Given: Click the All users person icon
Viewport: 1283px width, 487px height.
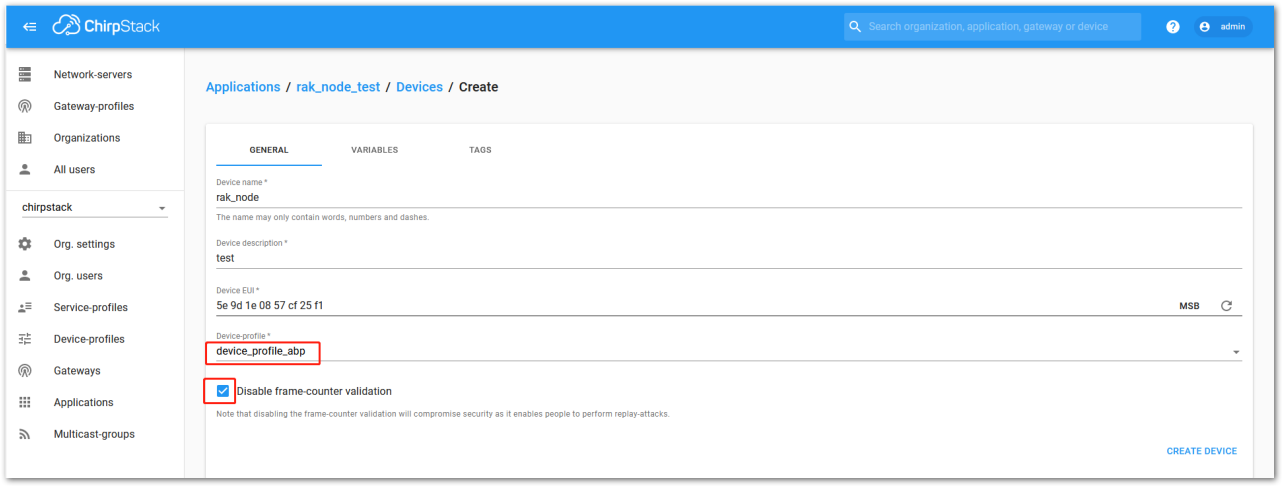Looking at the screenshot, I should [x=25, y=170].
